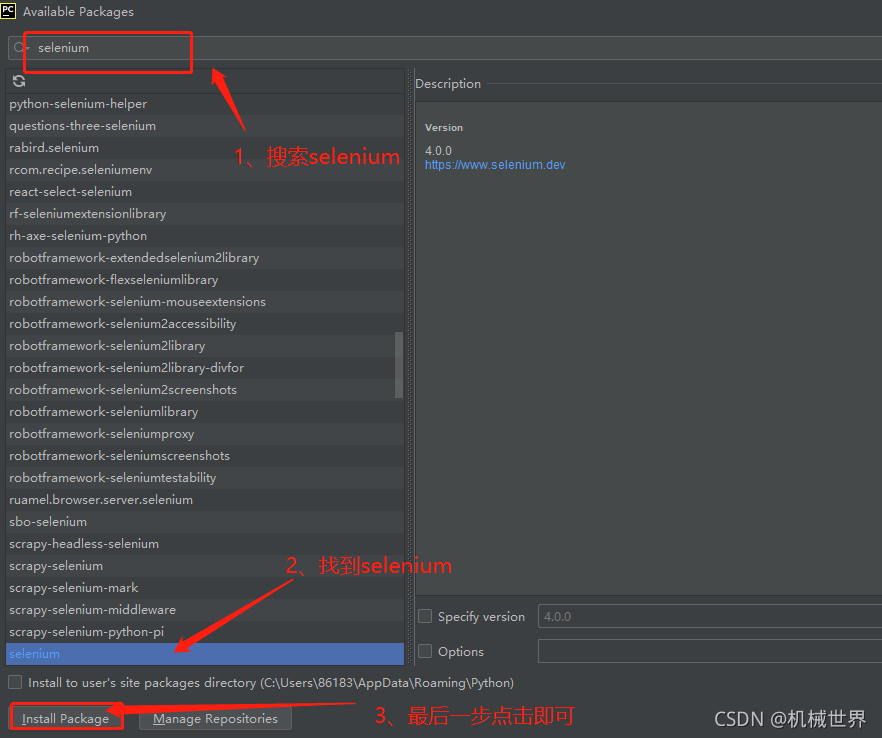Select robotframework-seleniumscreenshots package
This screenshot has height=738, width=882.
[x=205, y=456]
